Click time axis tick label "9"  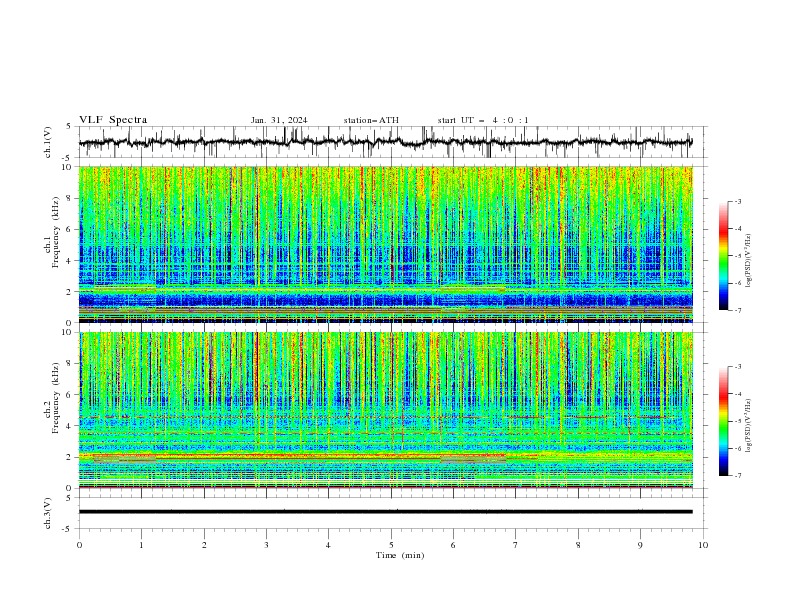(x=640, y=545)
